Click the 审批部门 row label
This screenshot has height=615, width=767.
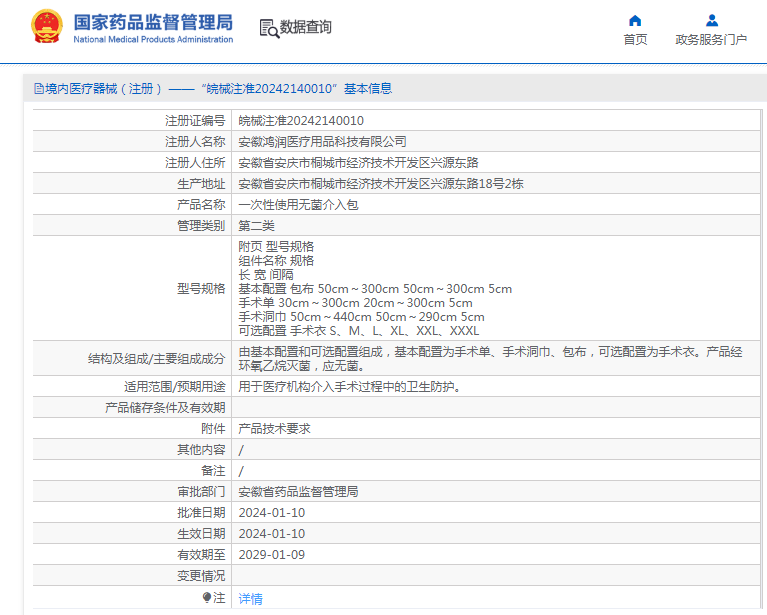(x=201, y=492)
